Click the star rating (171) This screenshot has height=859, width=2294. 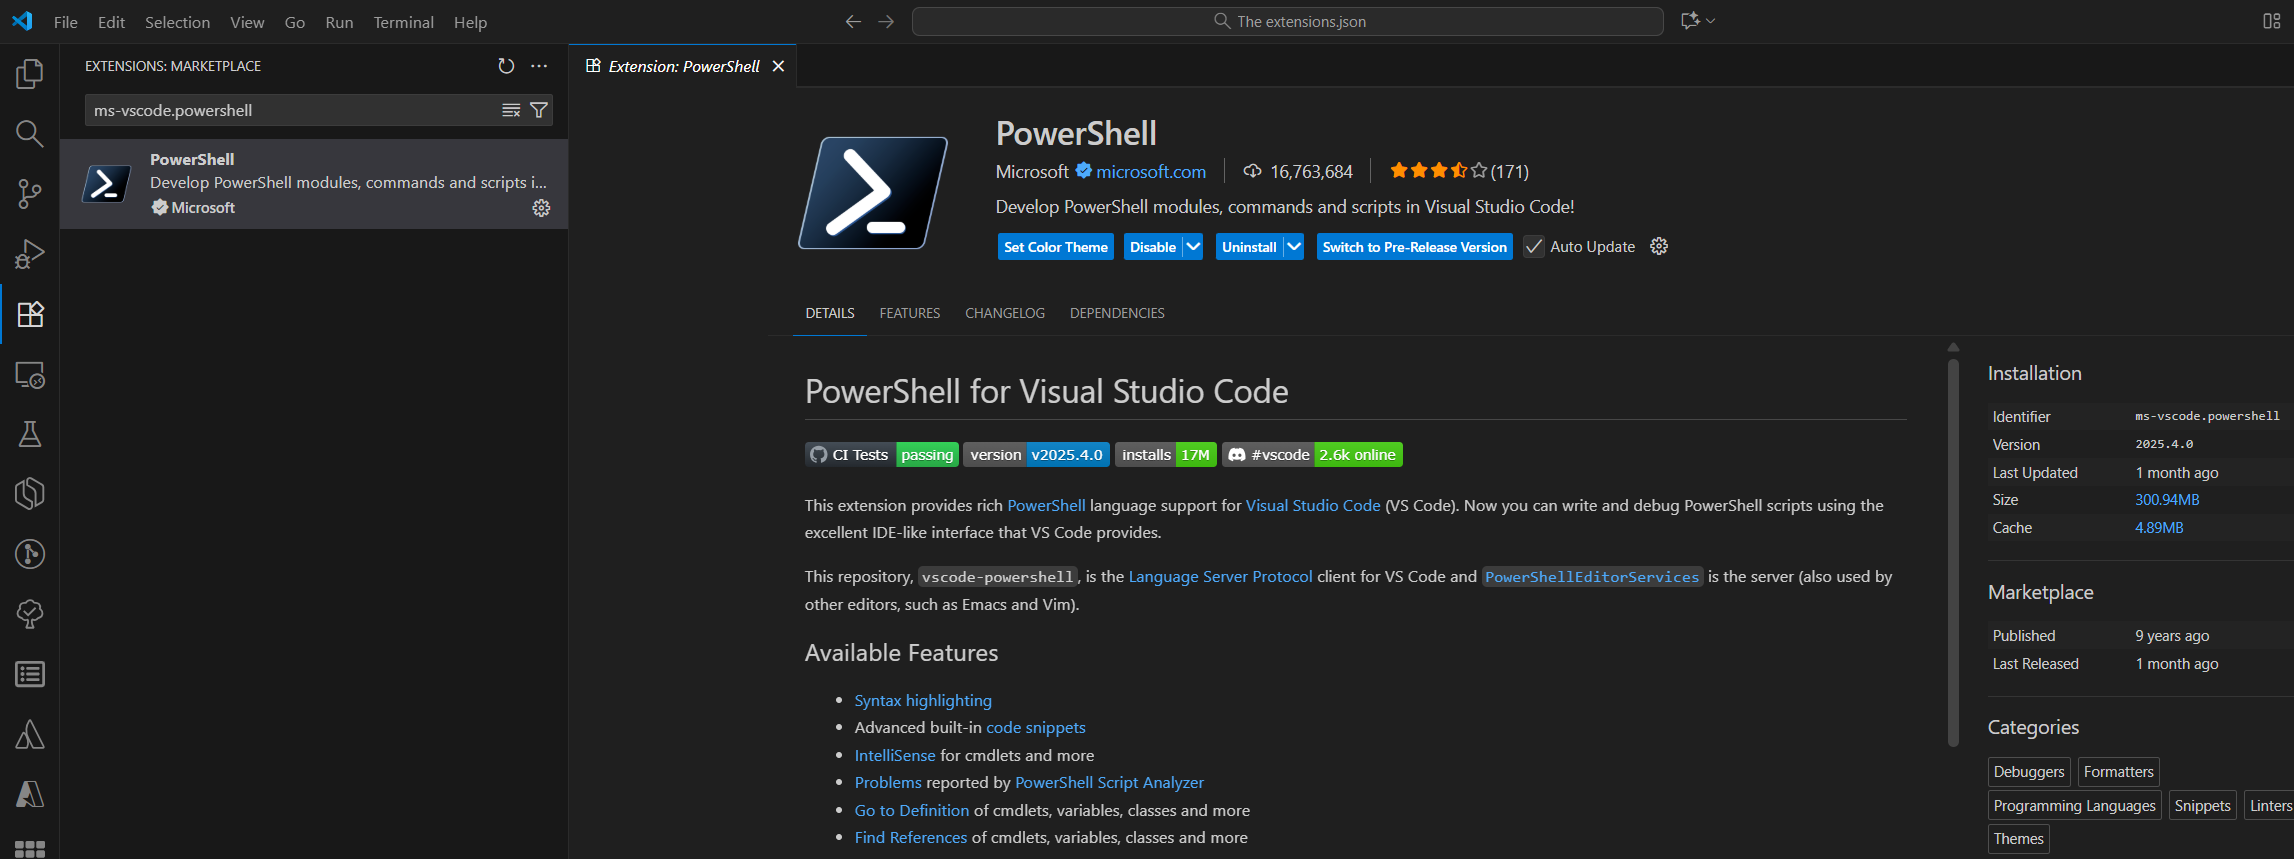pyautogui.click(x=1459, y=171)
